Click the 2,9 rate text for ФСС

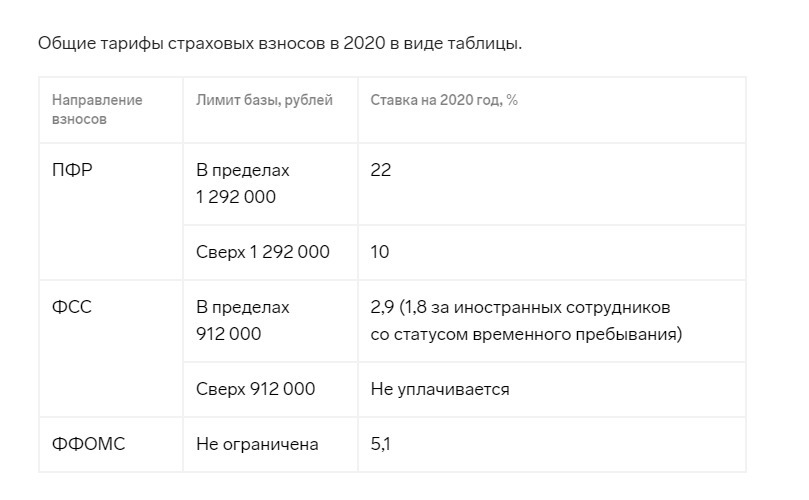click(x=381, y=307)
